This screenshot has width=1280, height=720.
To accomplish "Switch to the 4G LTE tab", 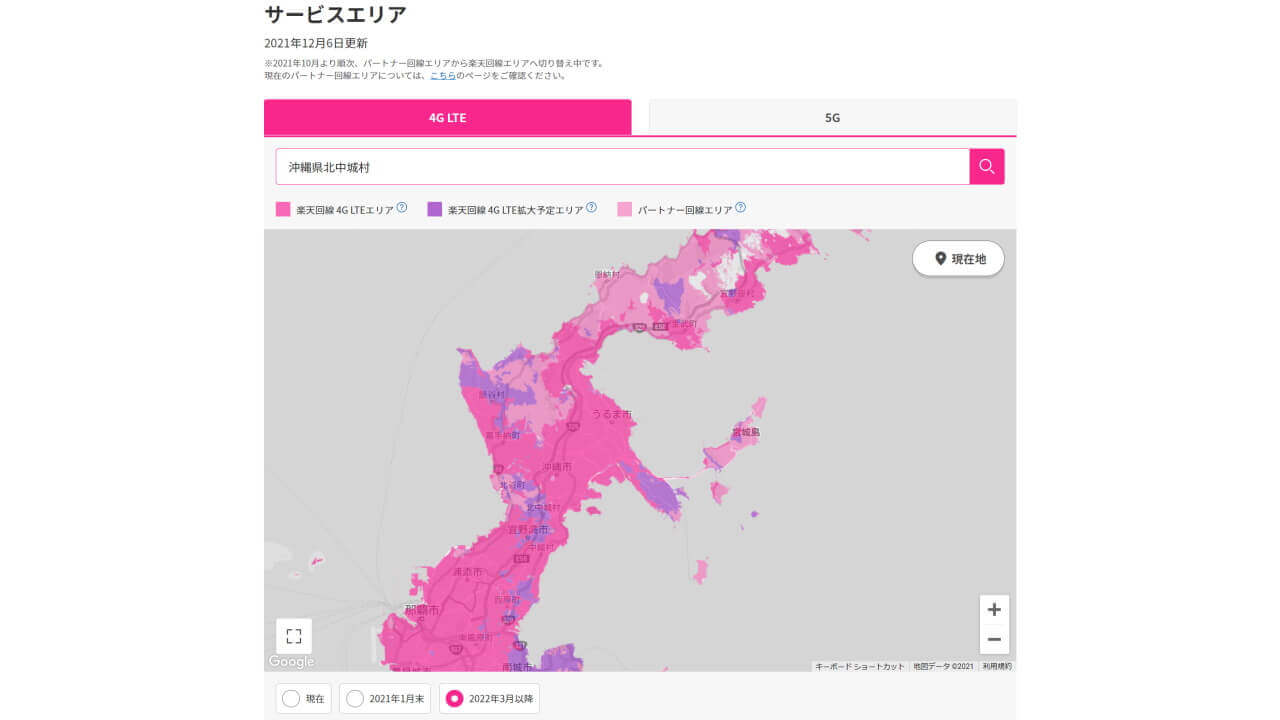I will click(x=447, y=117).
